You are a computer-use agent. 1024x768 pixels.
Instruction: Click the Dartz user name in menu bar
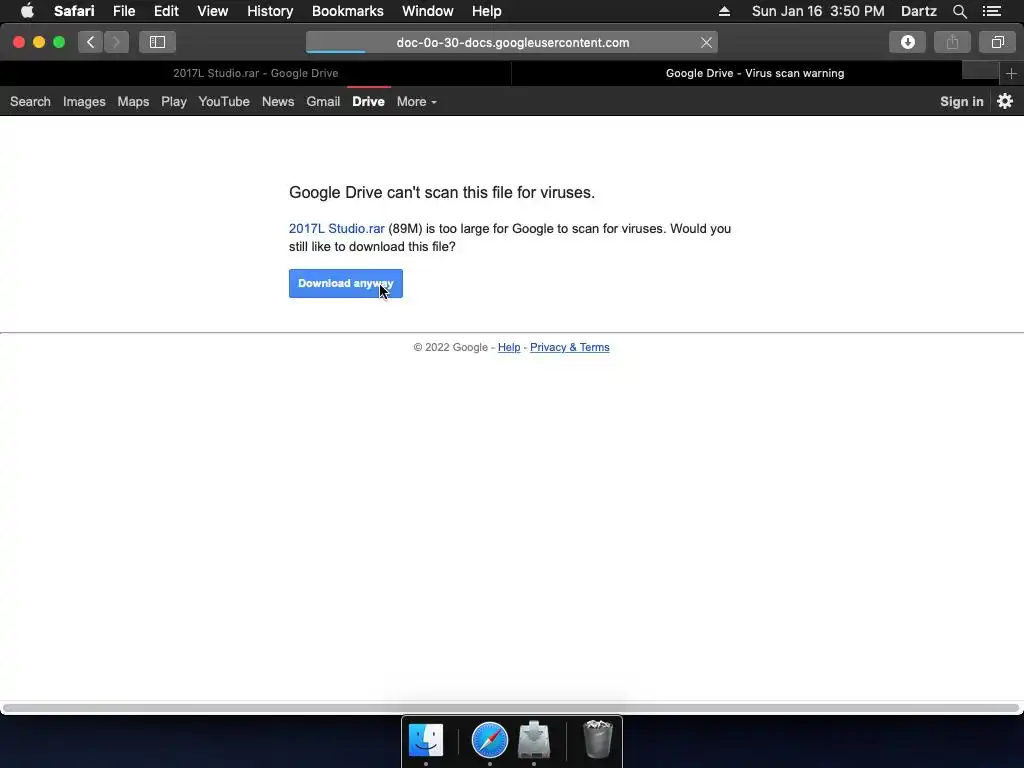point(918,11)
